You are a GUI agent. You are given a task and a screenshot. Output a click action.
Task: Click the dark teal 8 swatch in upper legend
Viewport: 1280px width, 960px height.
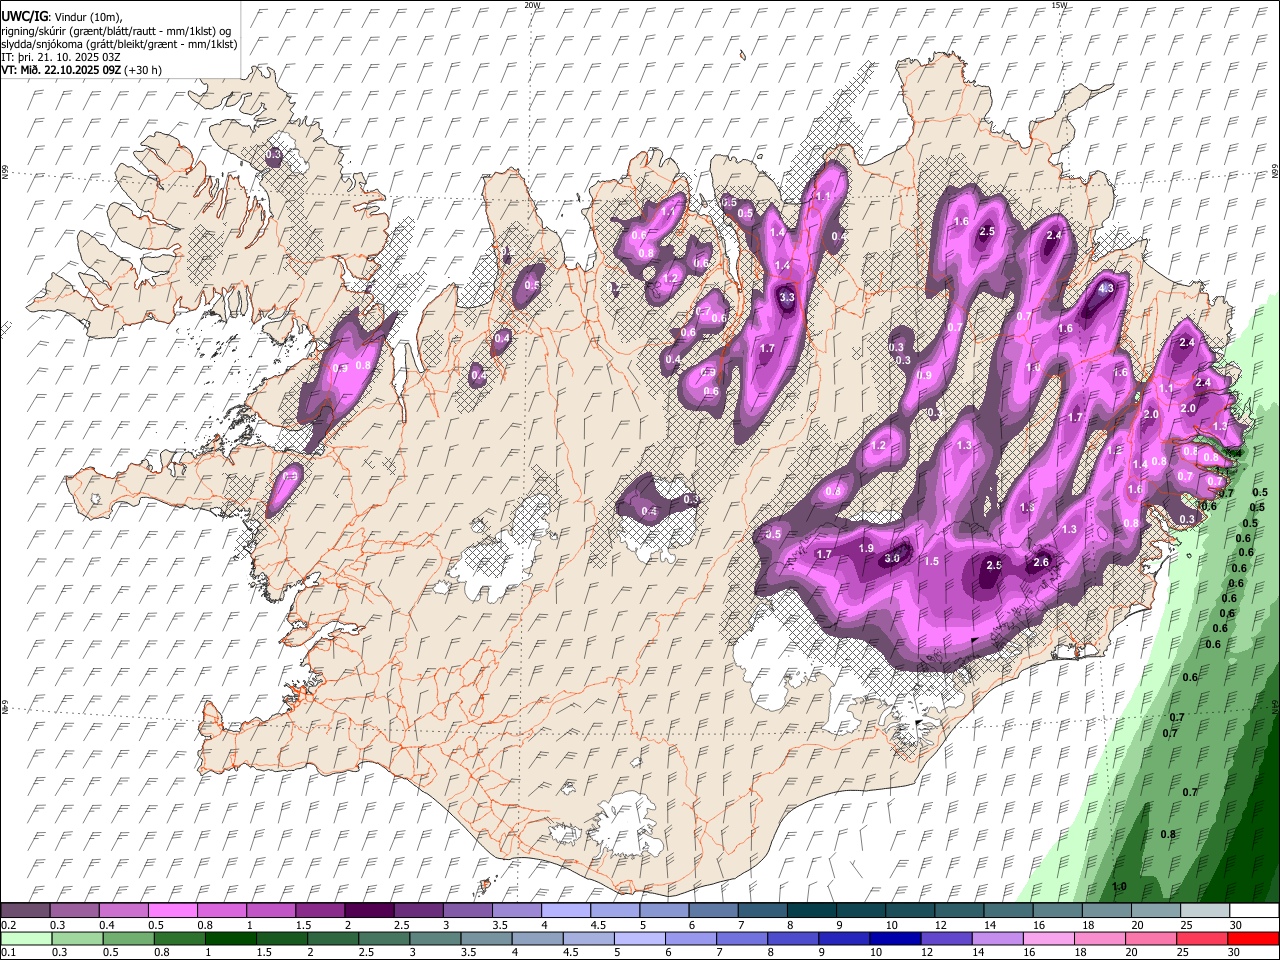(812, 910)
